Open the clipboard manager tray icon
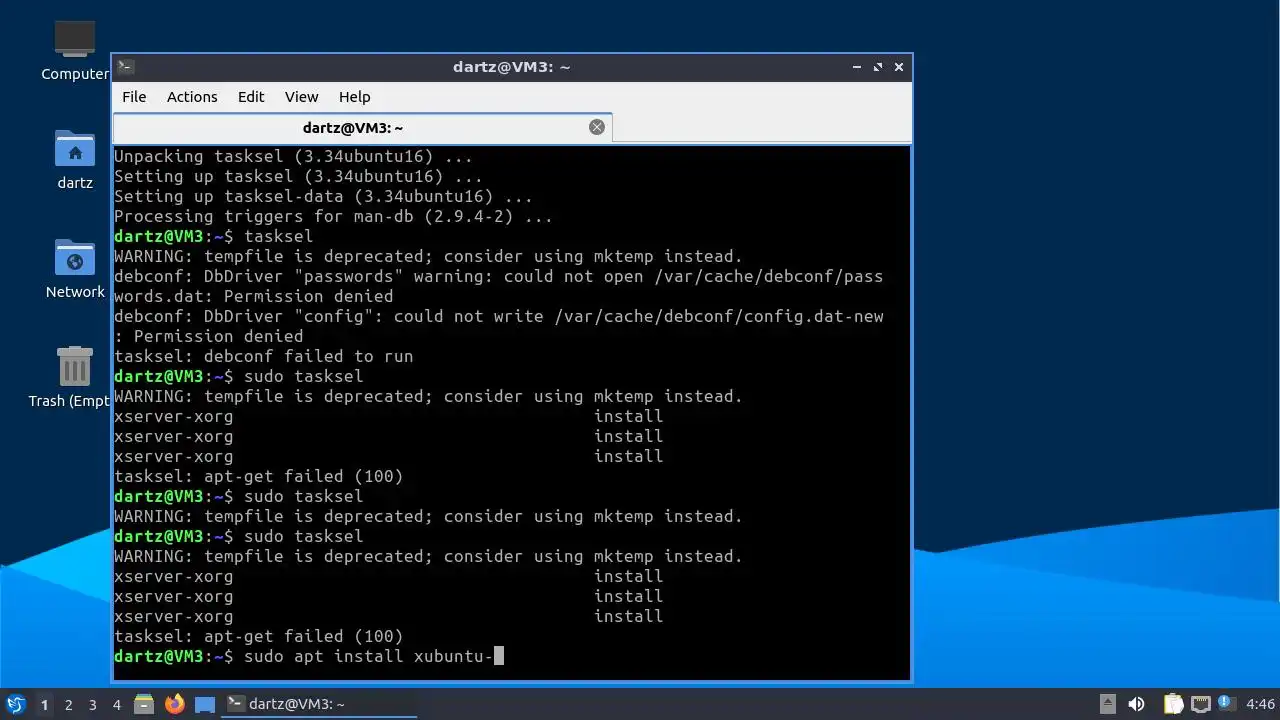 tap(1173, 704)
